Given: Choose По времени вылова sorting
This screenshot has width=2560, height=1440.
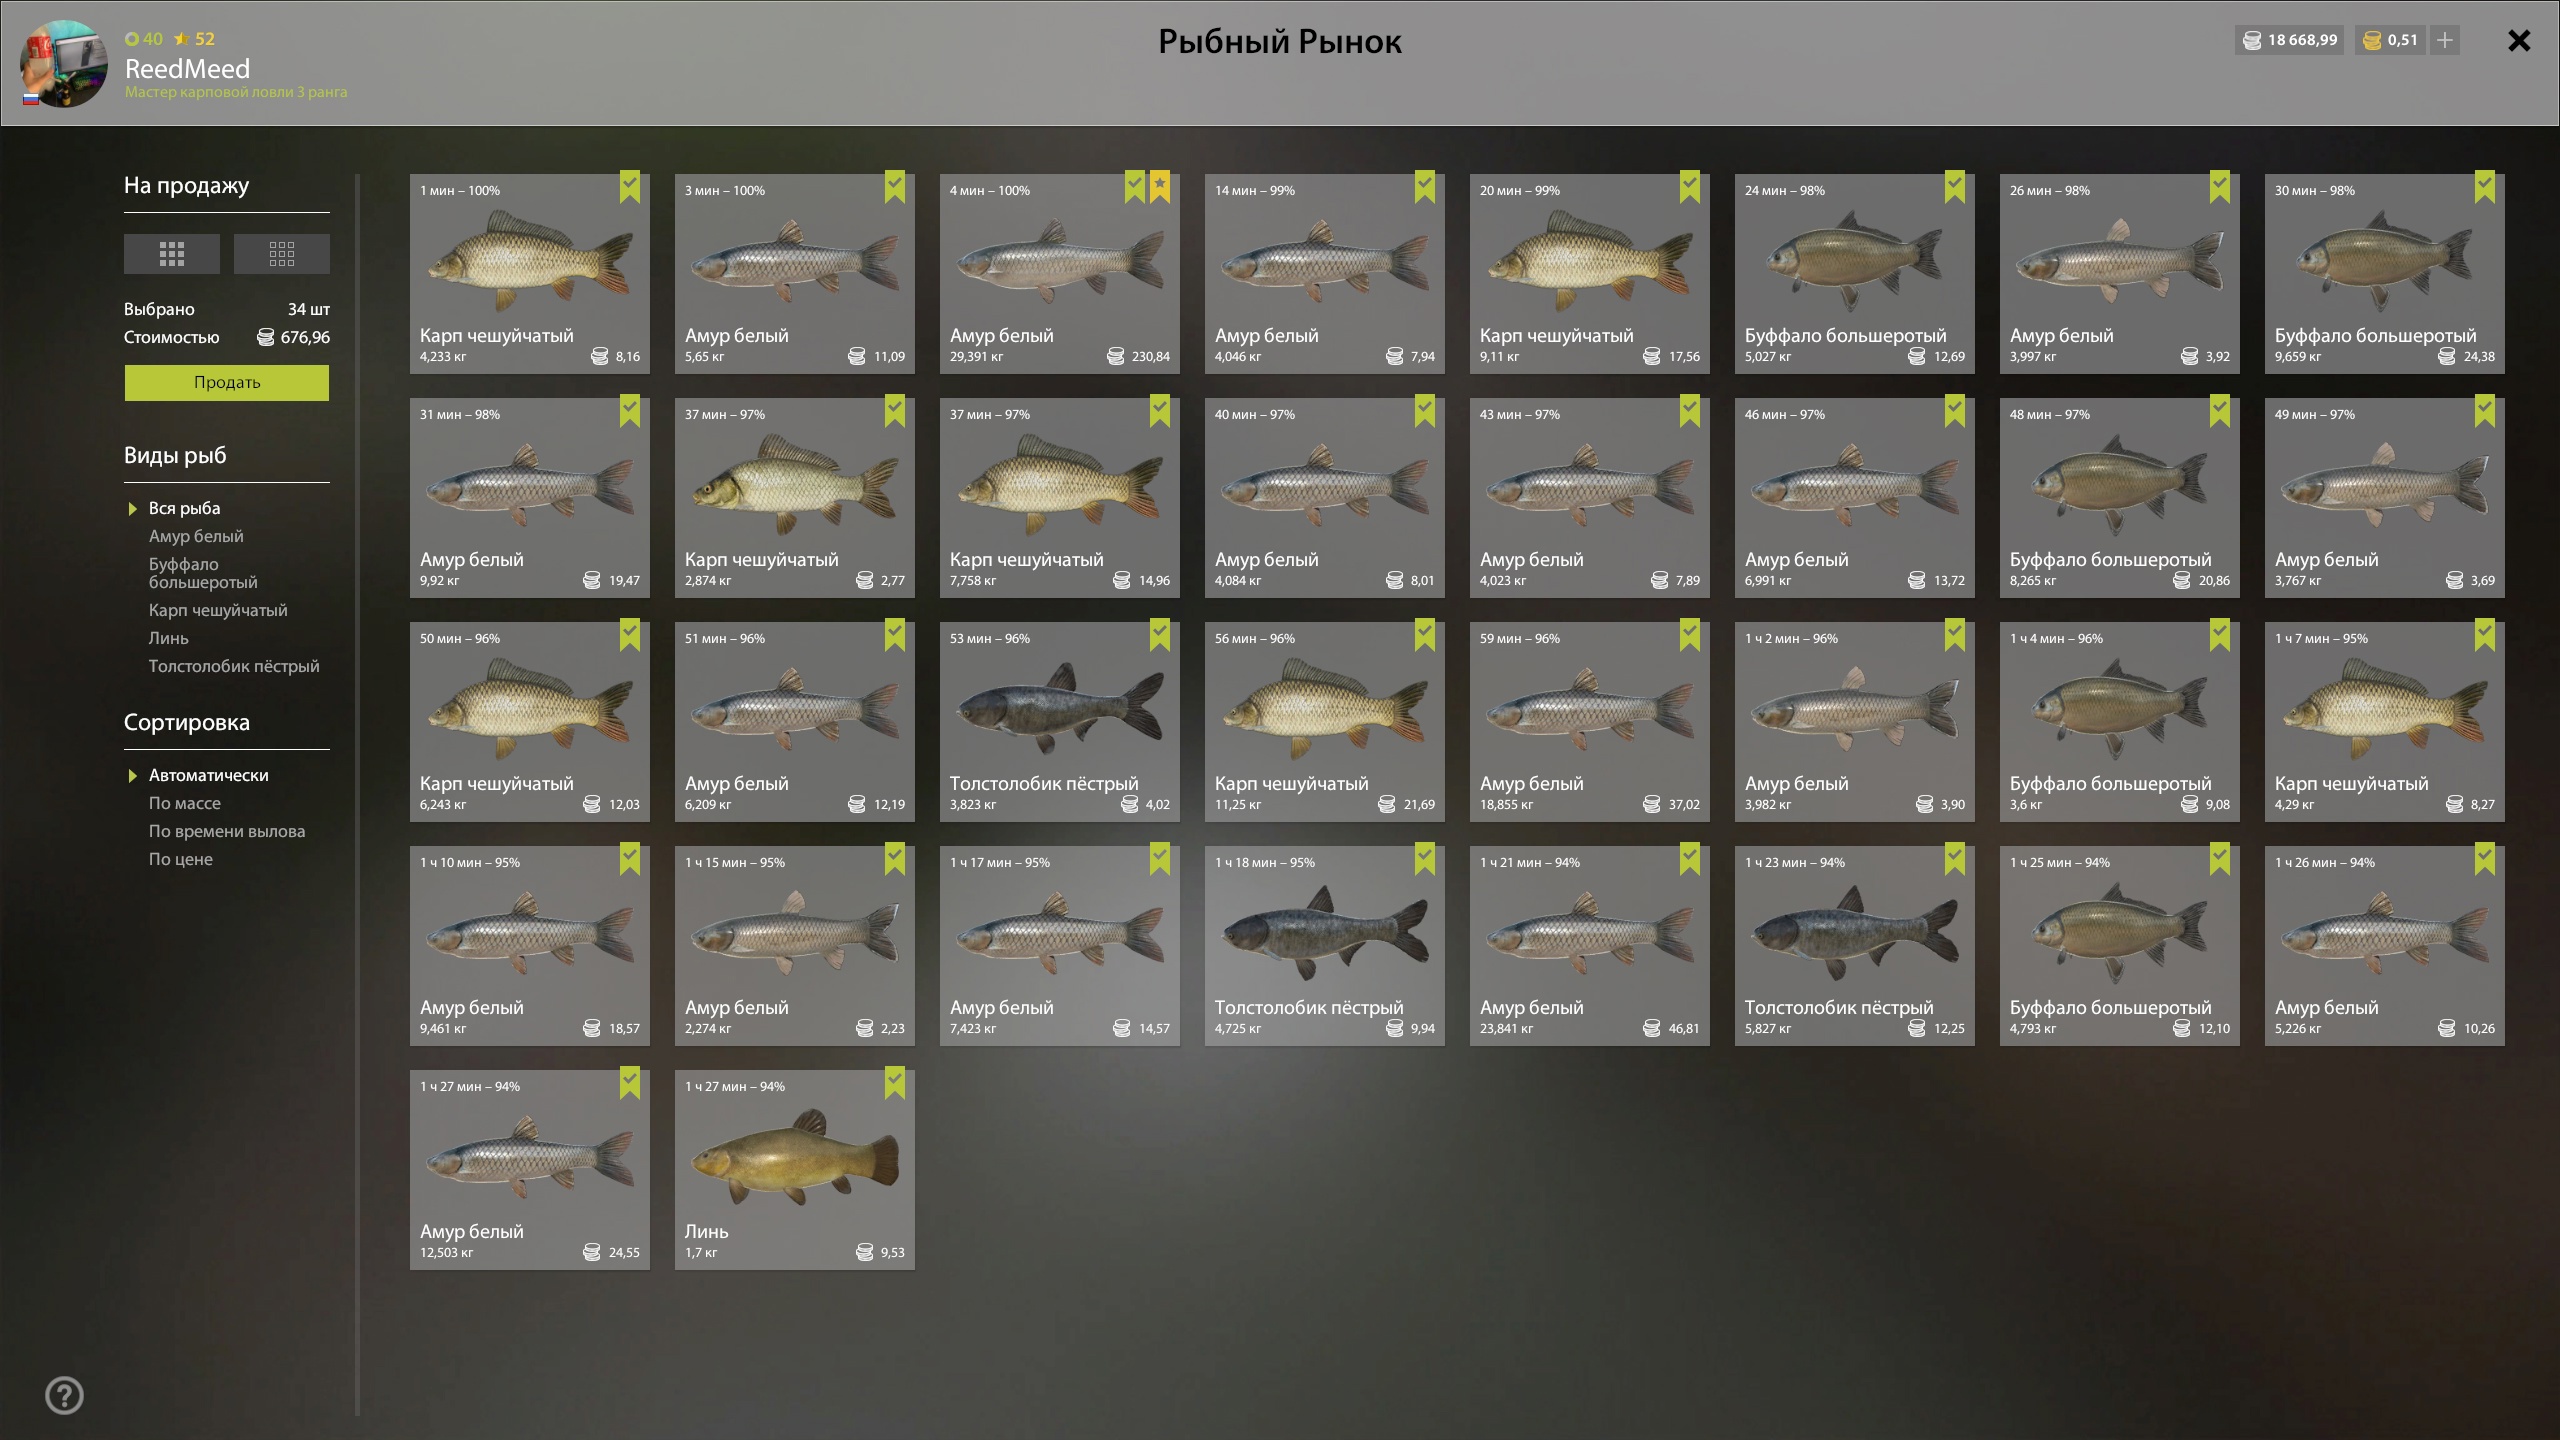Looking at the screenshot, I should pyautogui.click(x=227, y=831).
